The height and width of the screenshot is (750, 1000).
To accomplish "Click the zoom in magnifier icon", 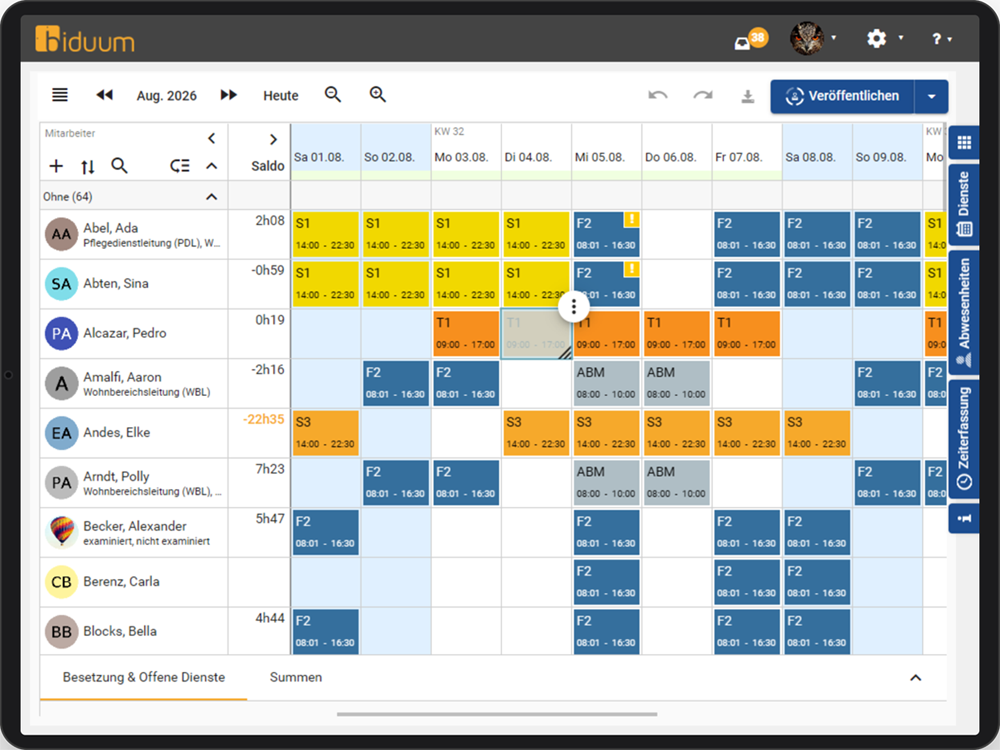I will 378,95.
